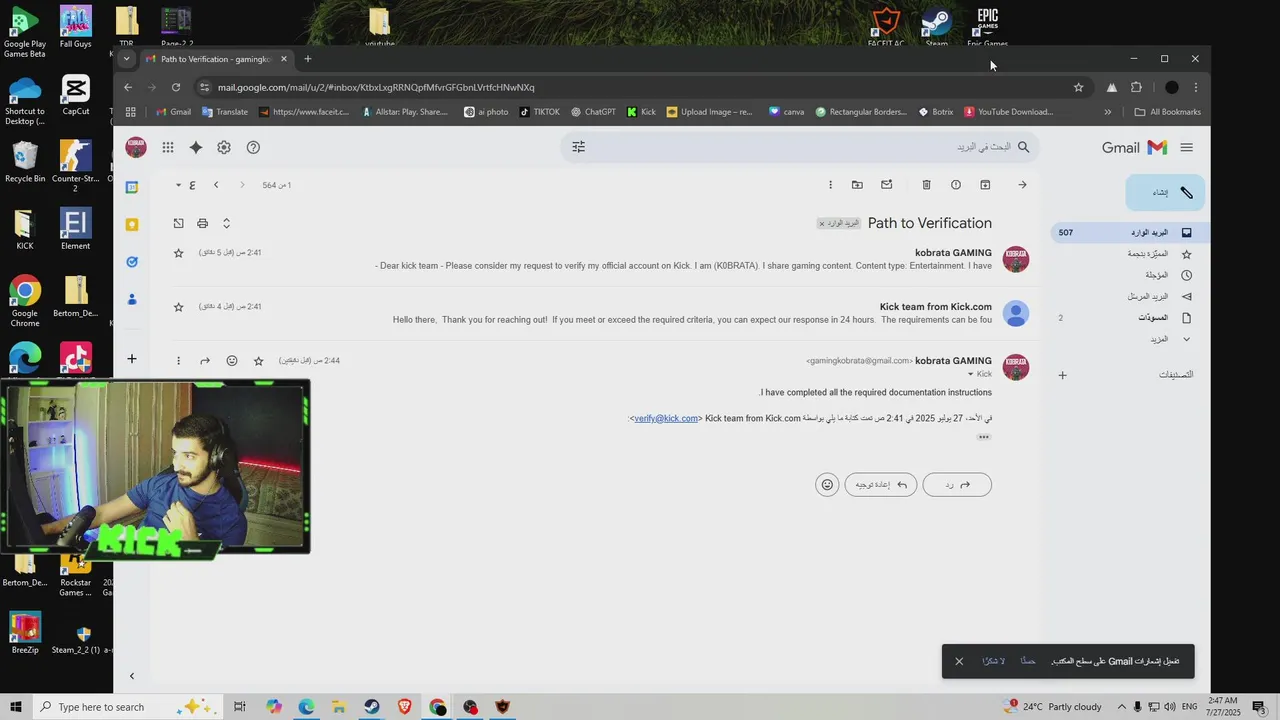Archive the Path to Verification conversation
Screen dimensions: 1280x720
985,185
